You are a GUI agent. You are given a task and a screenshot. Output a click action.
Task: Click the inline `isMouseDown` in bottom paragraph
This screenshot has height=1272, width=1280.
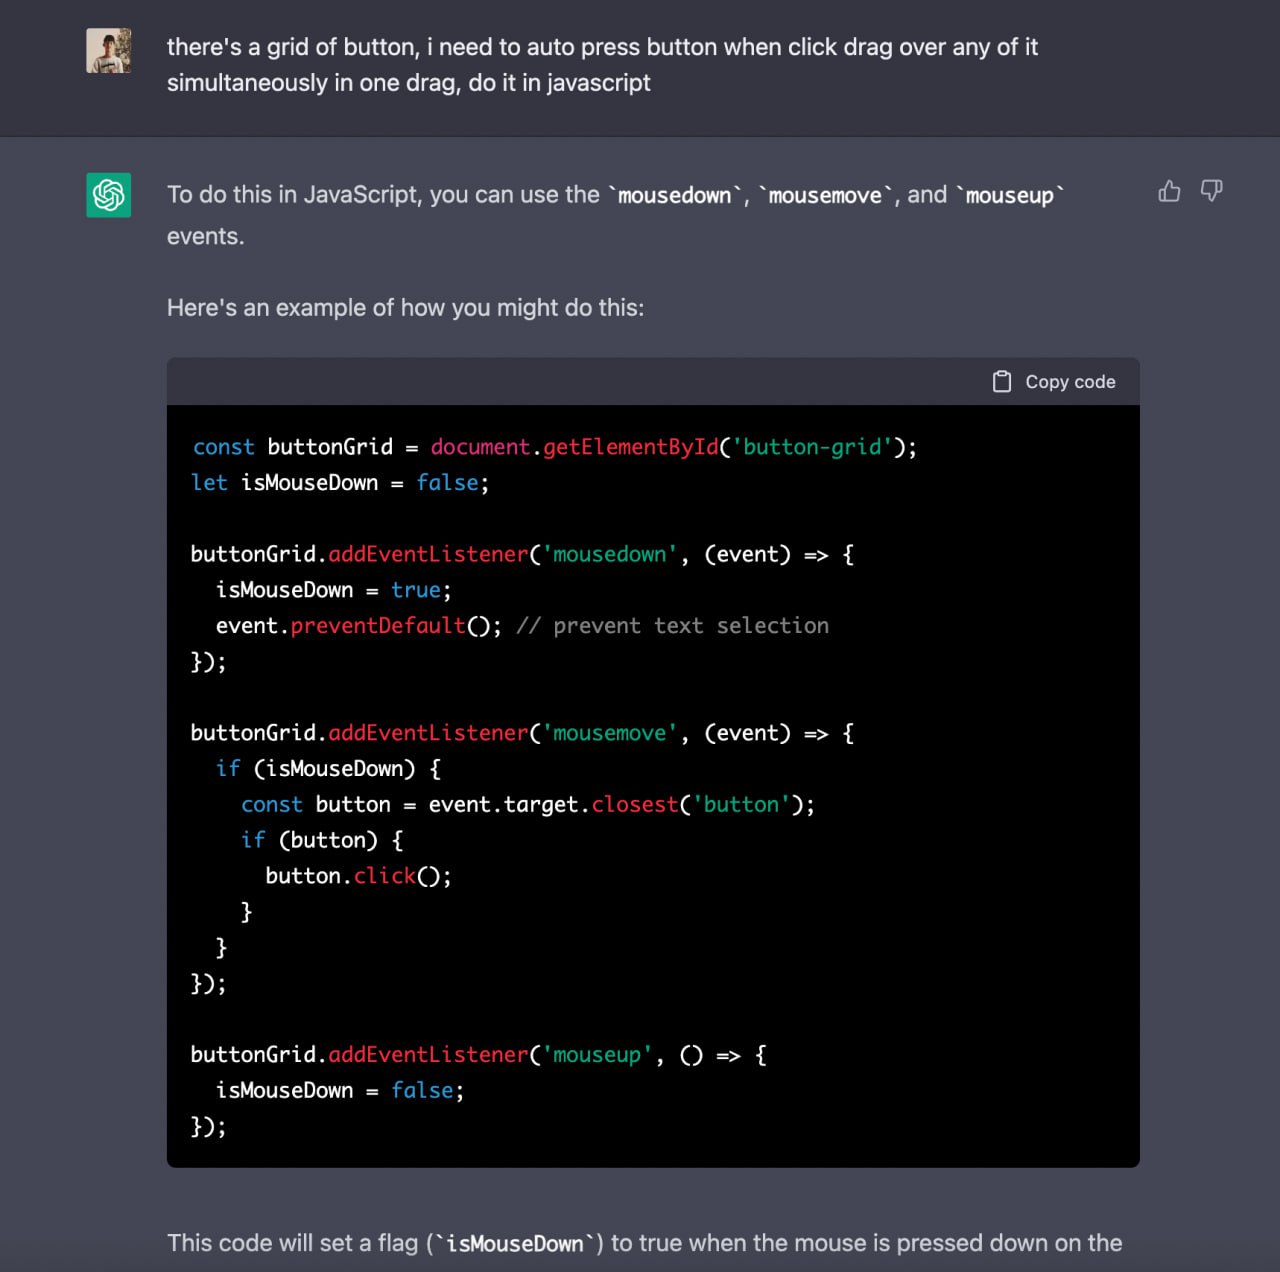515,1243
